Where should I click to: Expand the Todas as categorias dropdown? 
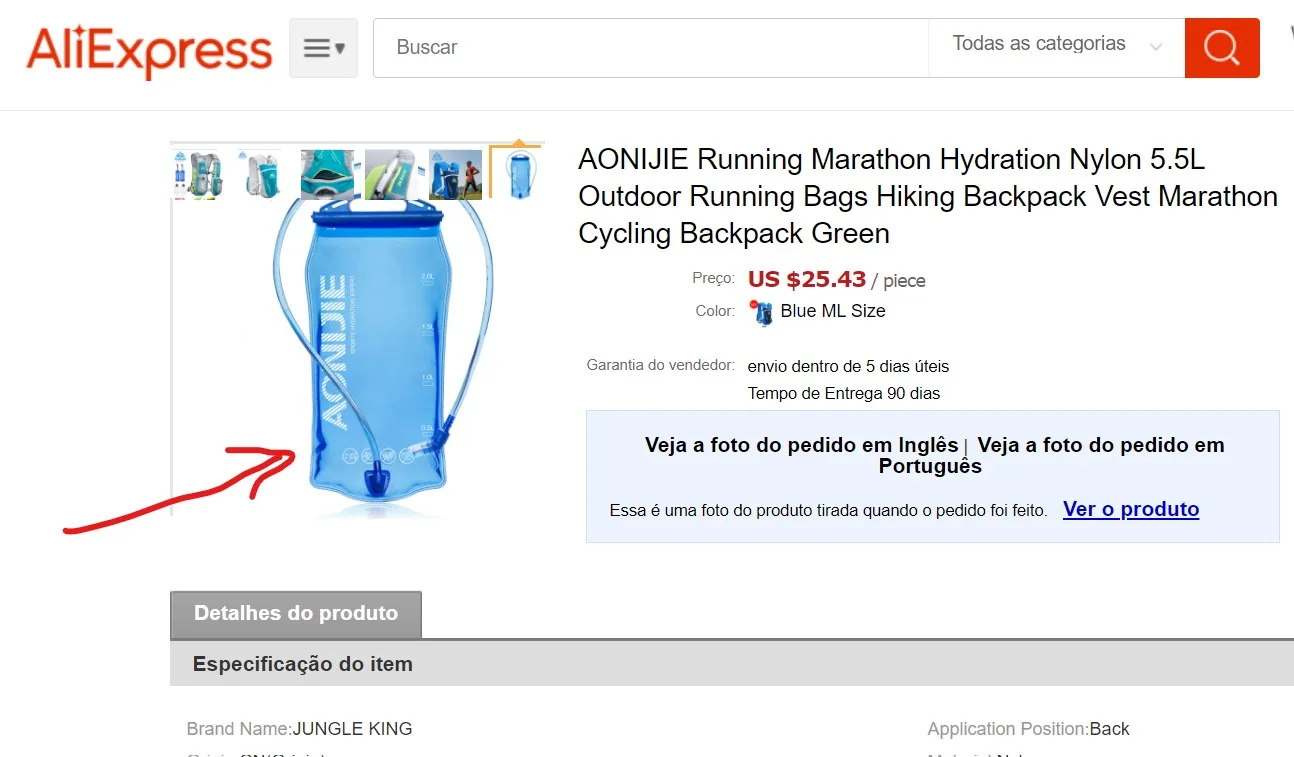pos(1056,47)
